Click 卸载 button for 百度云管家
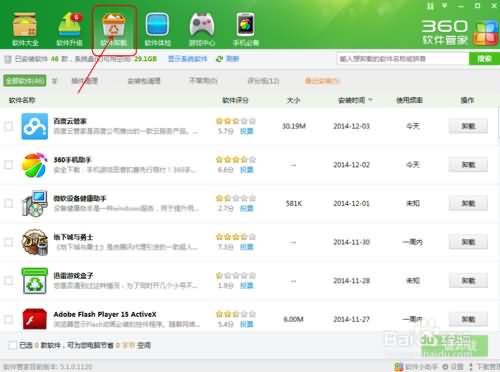This screenshot has width=500, height=372. pos(468,126)
